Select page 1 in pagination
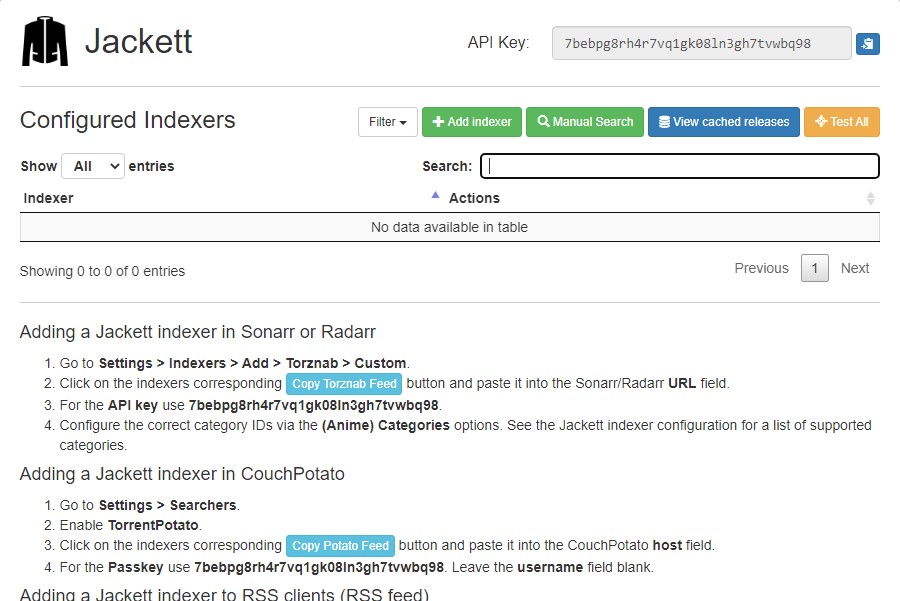Viewport: 900px width, 601px height. click(814, 268)
